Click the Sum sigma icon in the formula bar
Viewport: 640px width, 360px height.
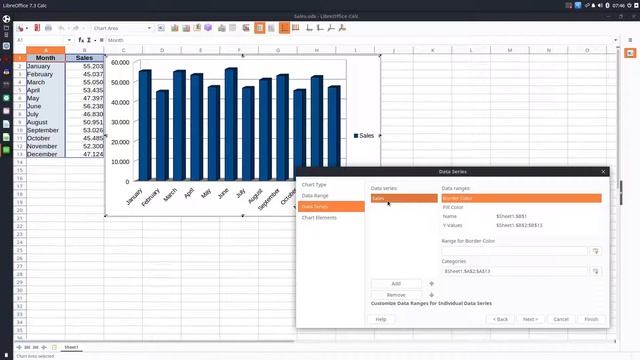89,40
